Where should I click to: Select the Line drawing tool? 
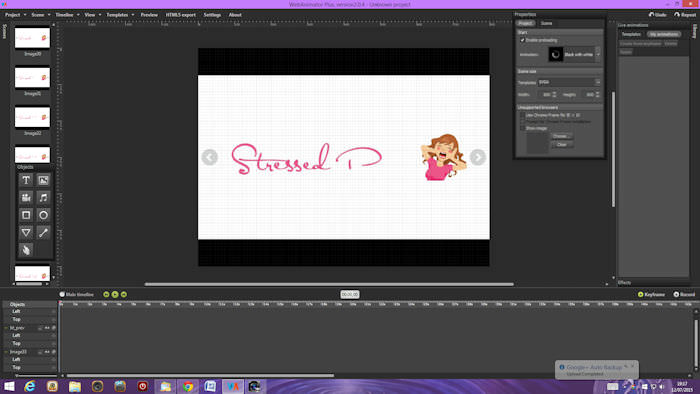click(x=43, y=232)
